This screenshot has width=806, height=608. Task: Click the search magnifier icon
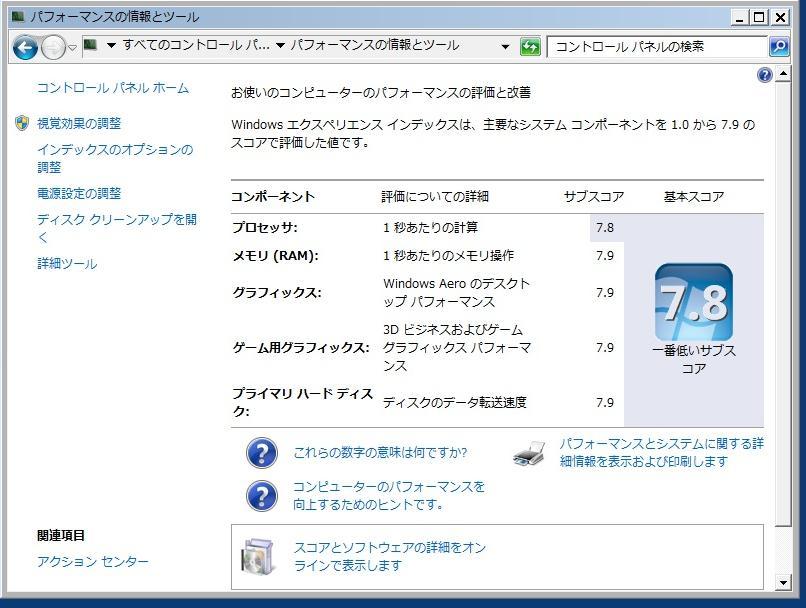click(779, 47)
